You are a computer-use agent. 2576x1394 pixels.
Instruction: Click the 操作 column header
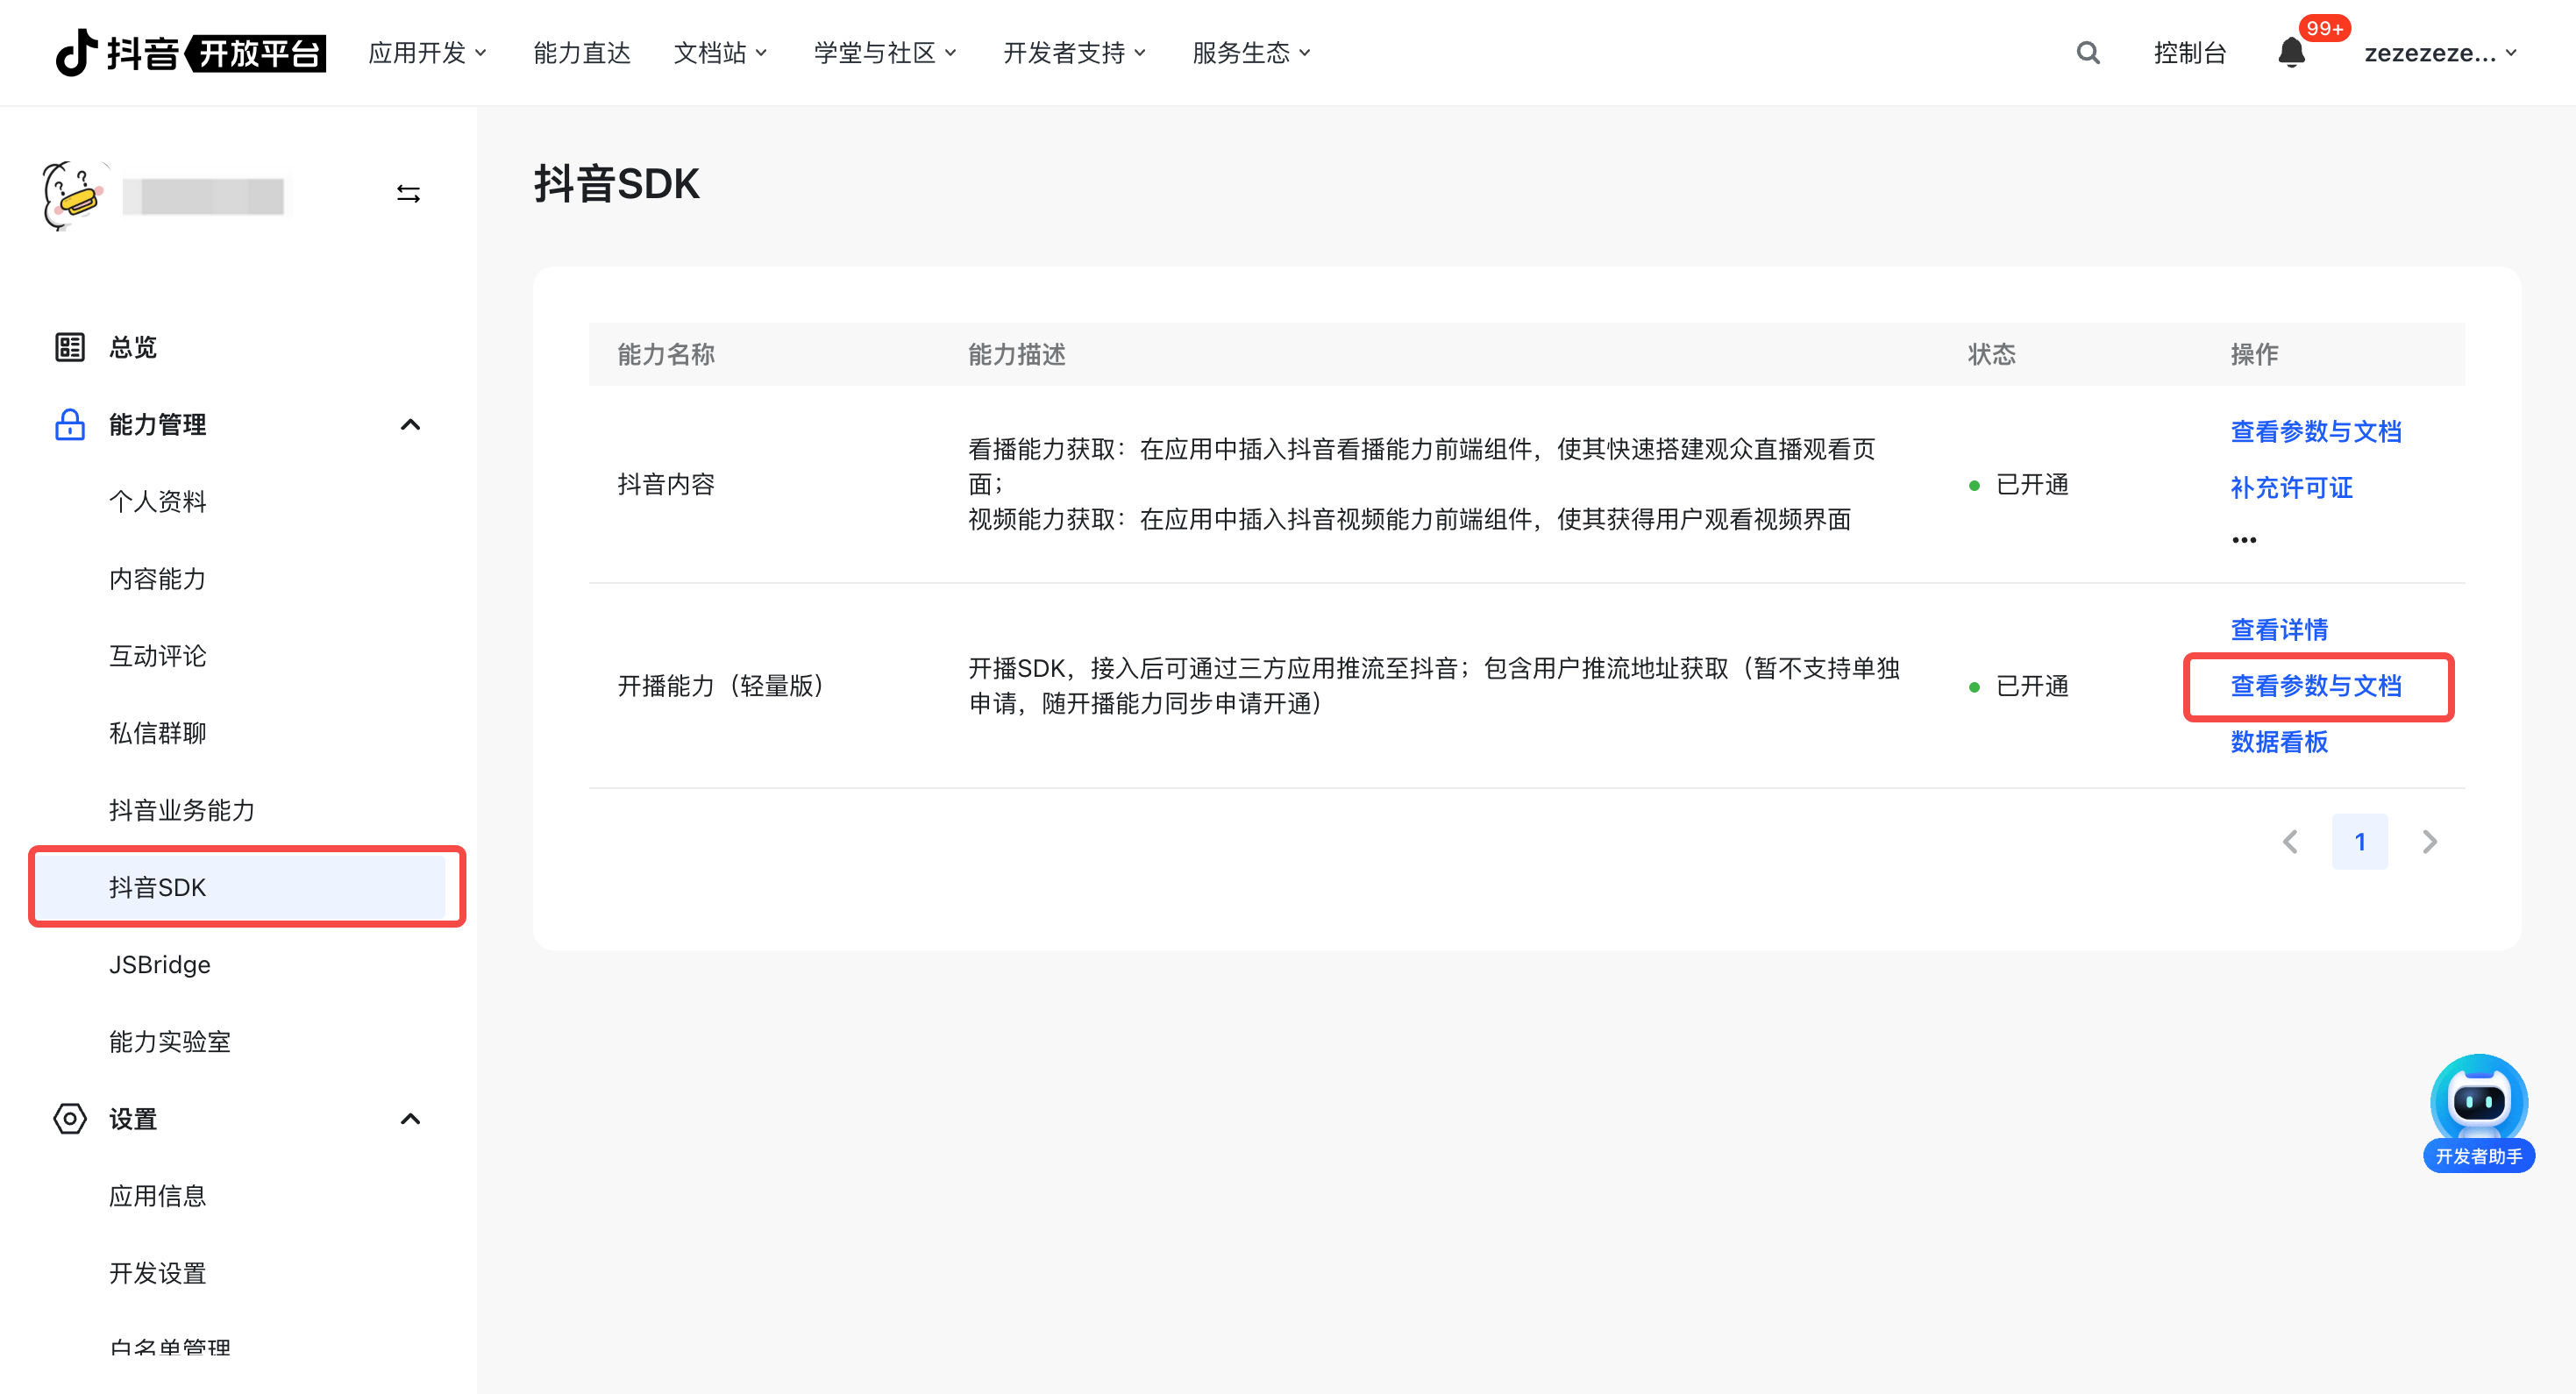click(2254, 354)
